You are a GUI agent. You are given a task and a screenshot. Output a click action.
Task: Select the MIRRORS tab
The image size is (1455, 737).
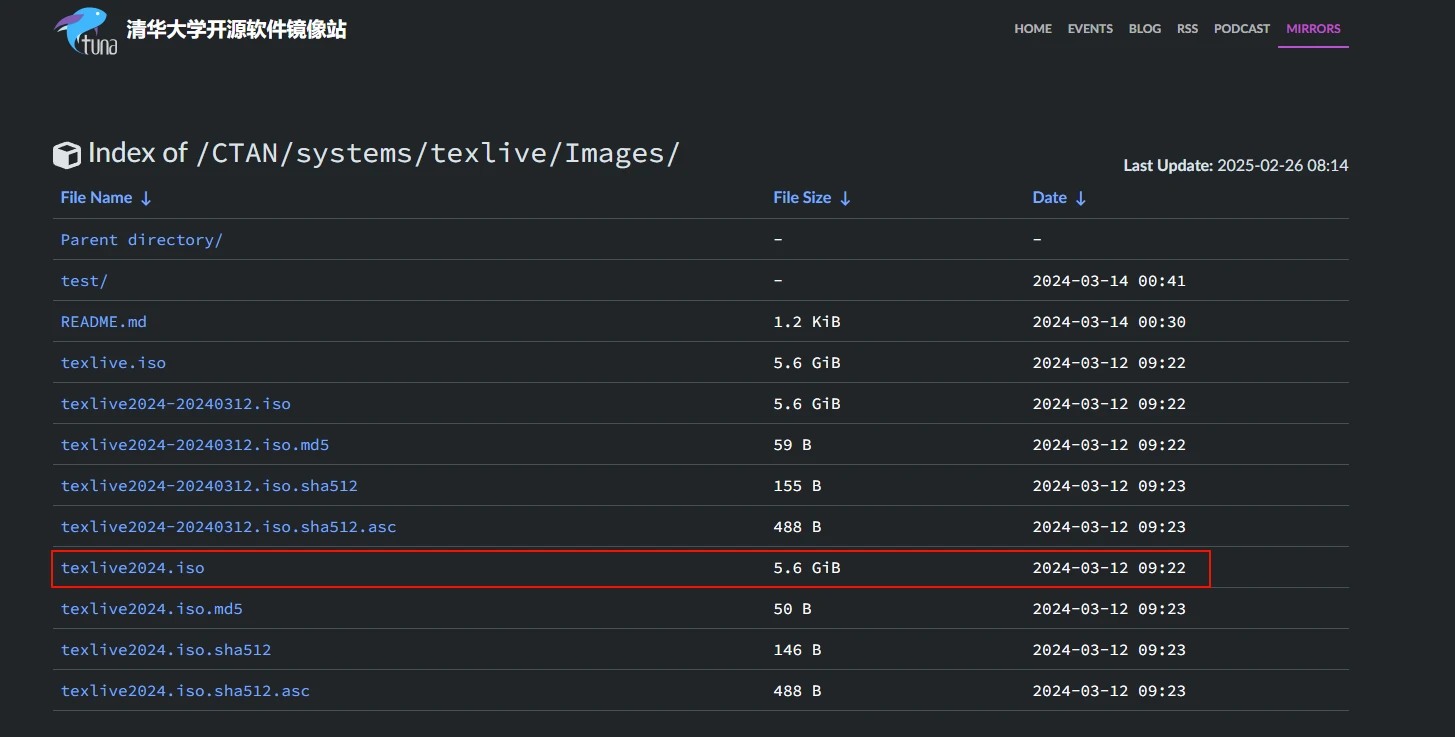[1313, 29]
